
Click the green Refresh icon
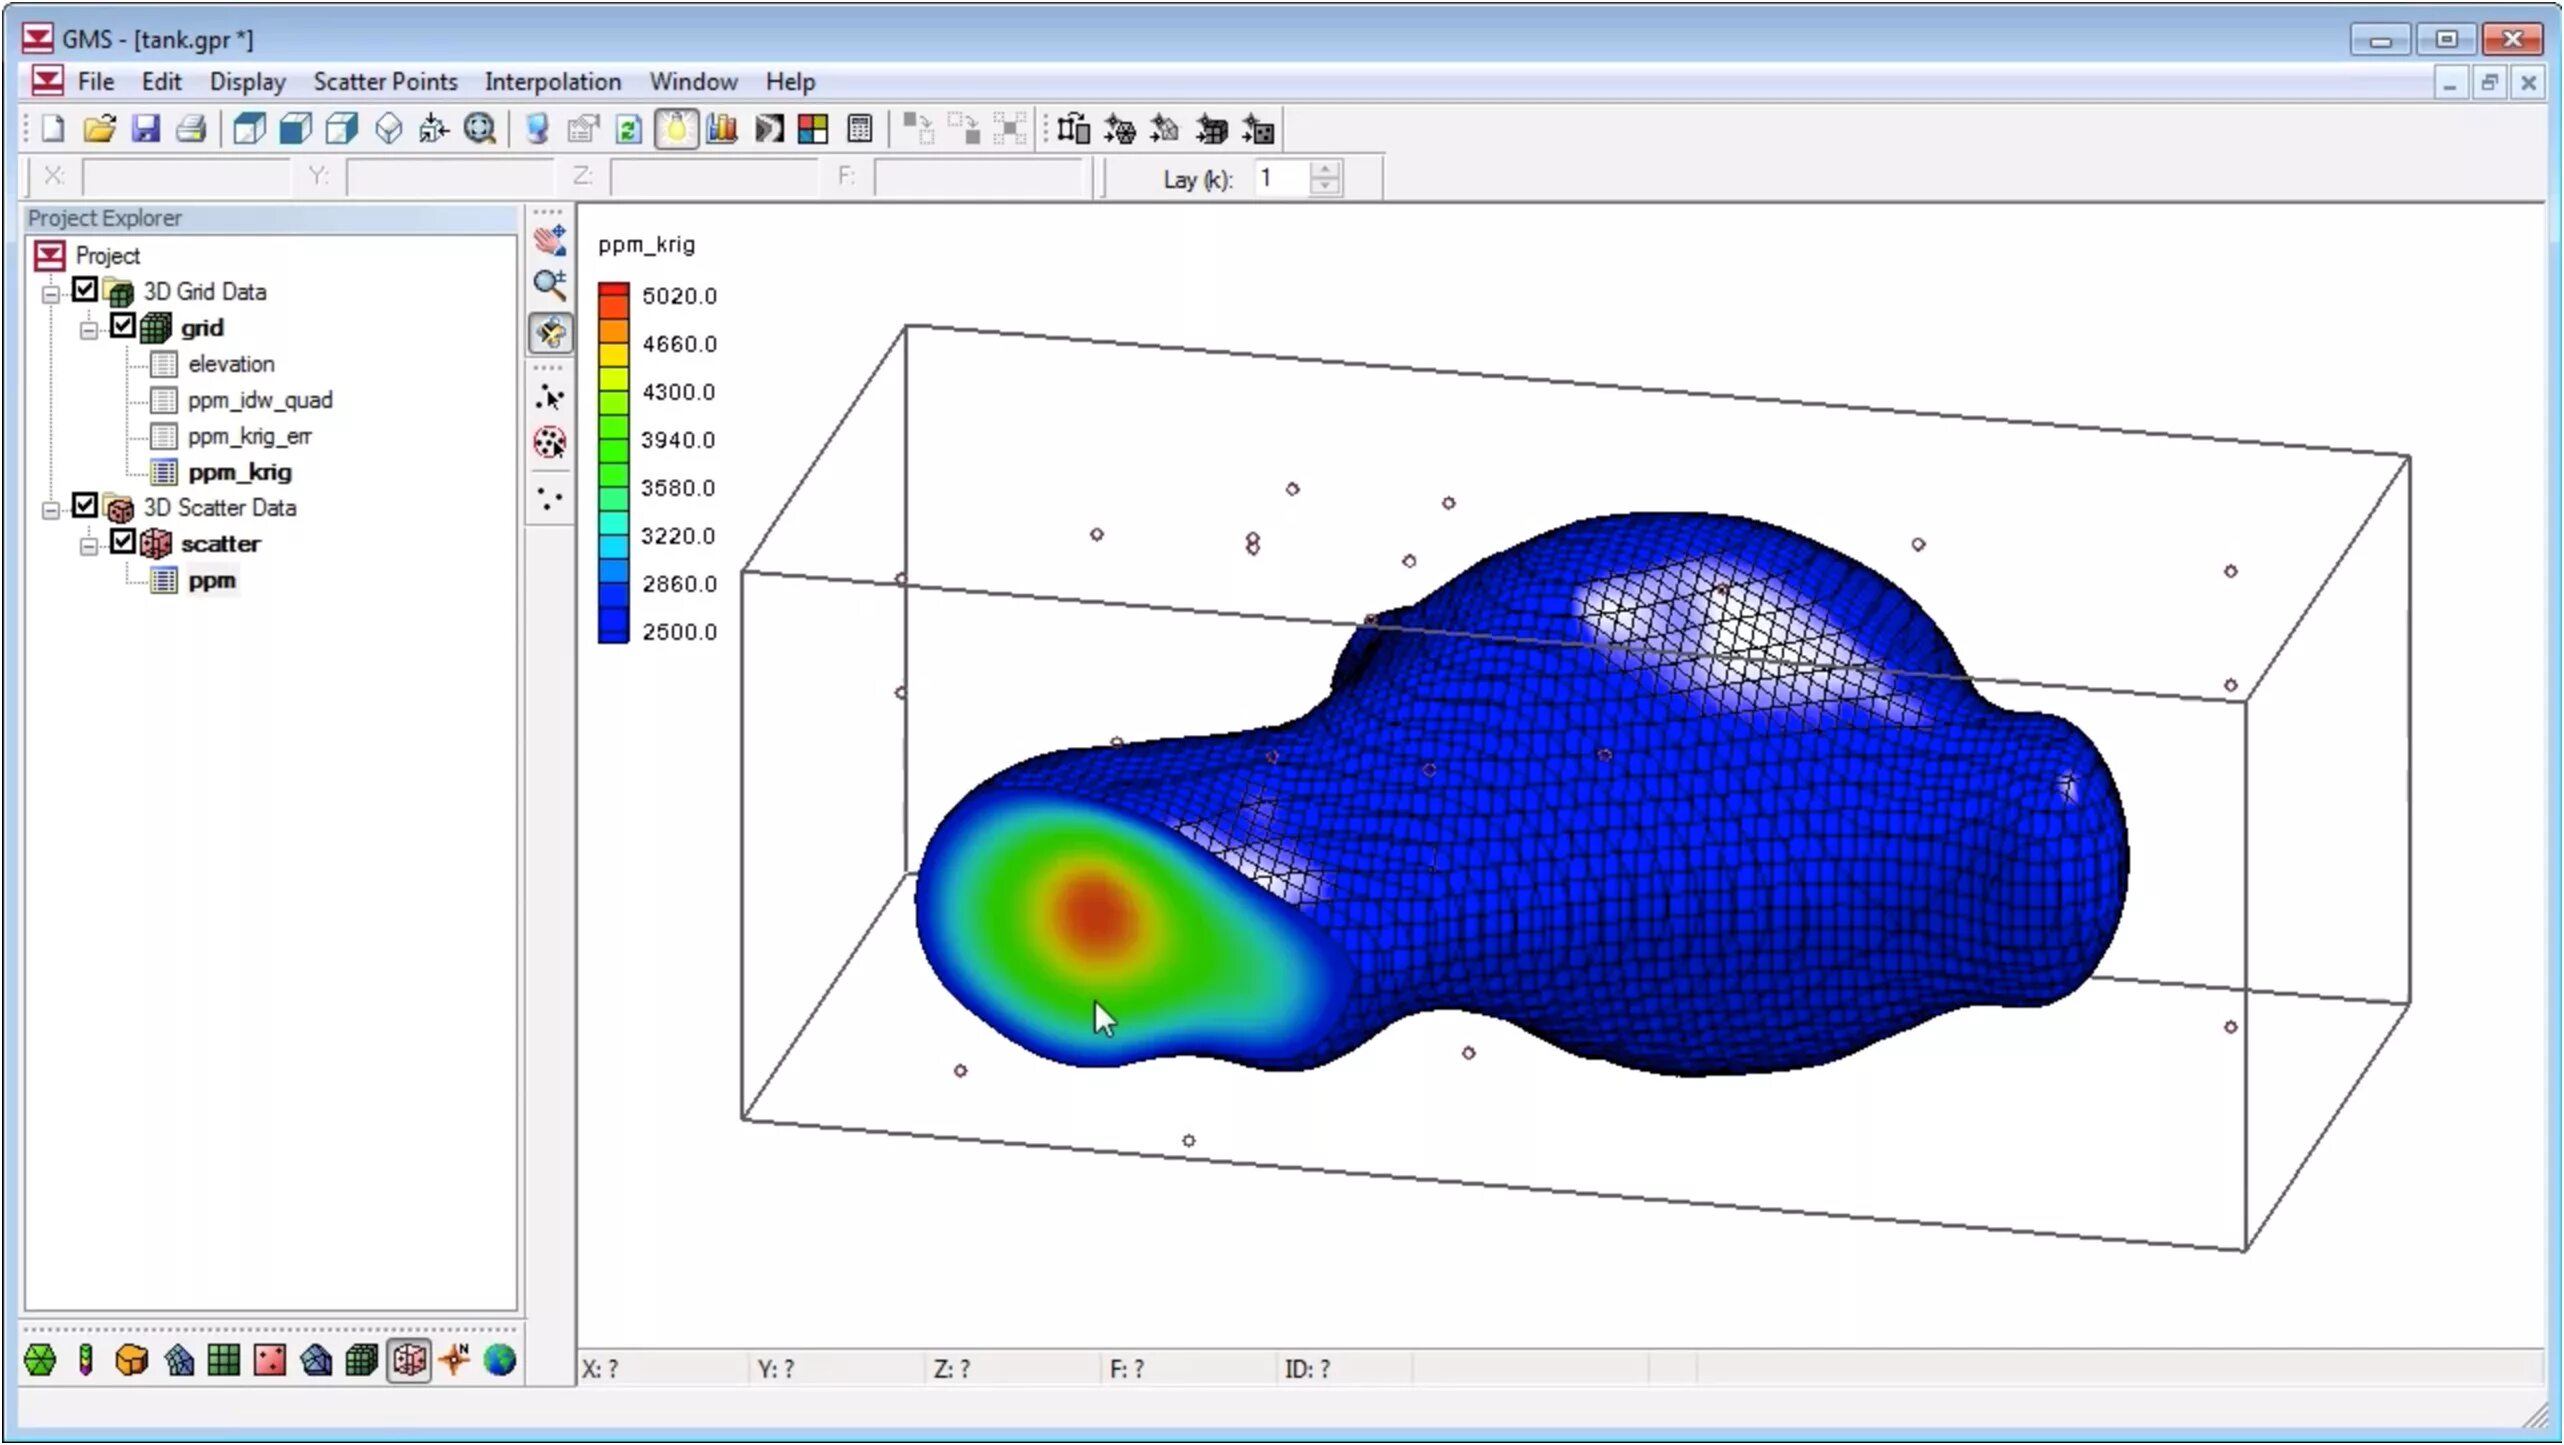pyautogui.click(x=629, y=129)
